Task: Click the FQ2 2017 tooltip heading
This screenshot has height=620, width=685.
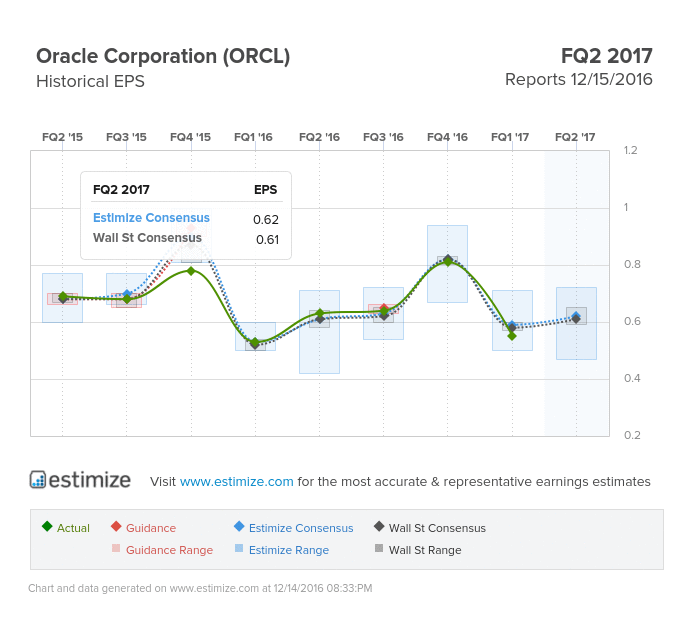Action: [x=121, y=190]
